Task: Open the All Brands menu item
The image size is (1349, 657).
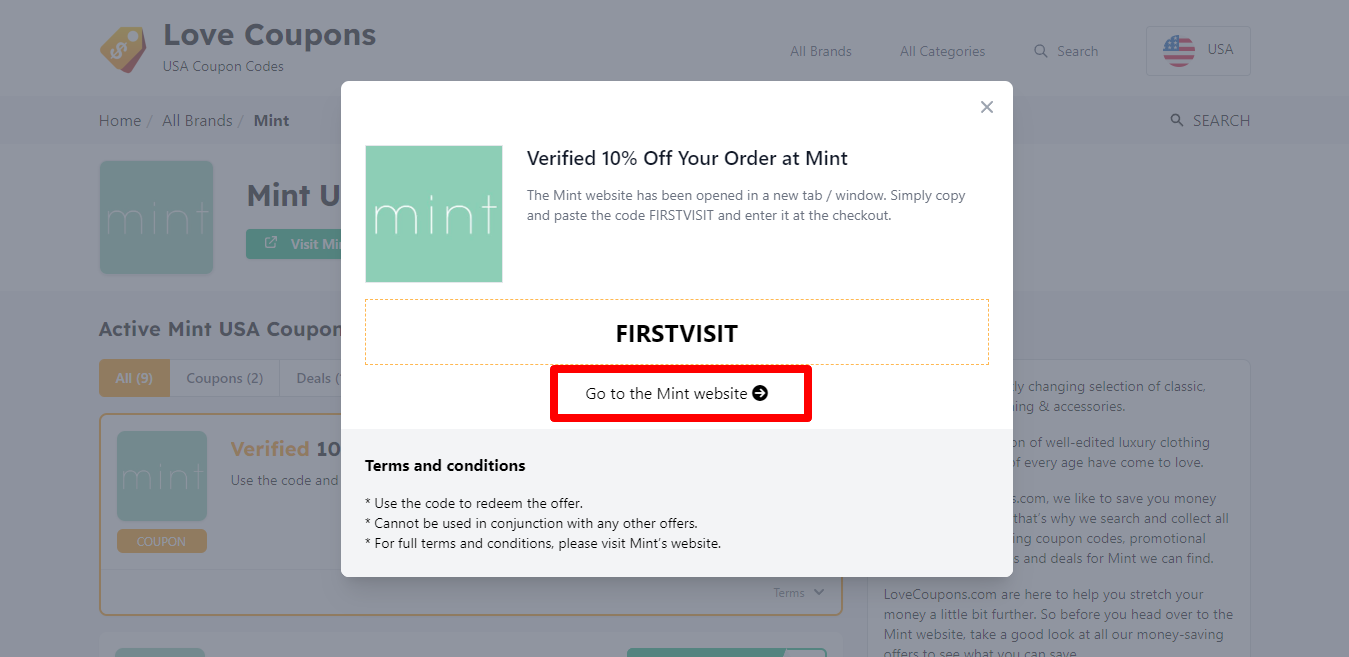Action: coord(821,51)
